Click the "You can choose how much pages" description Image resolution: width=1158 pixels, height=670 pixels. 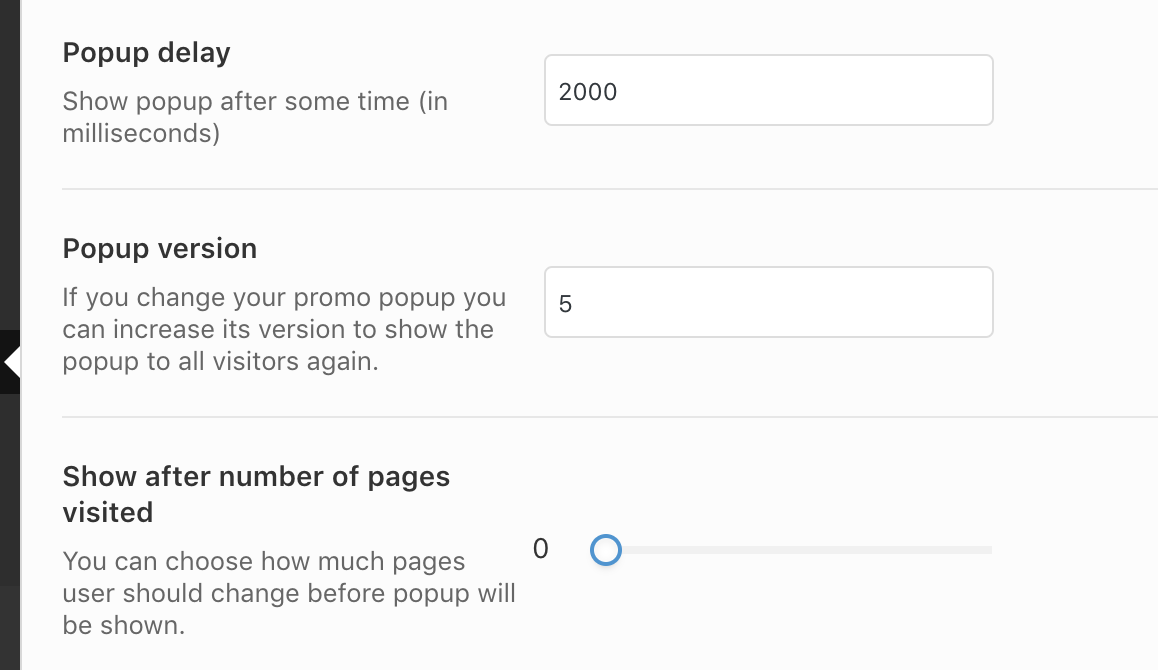coord(264,560)
